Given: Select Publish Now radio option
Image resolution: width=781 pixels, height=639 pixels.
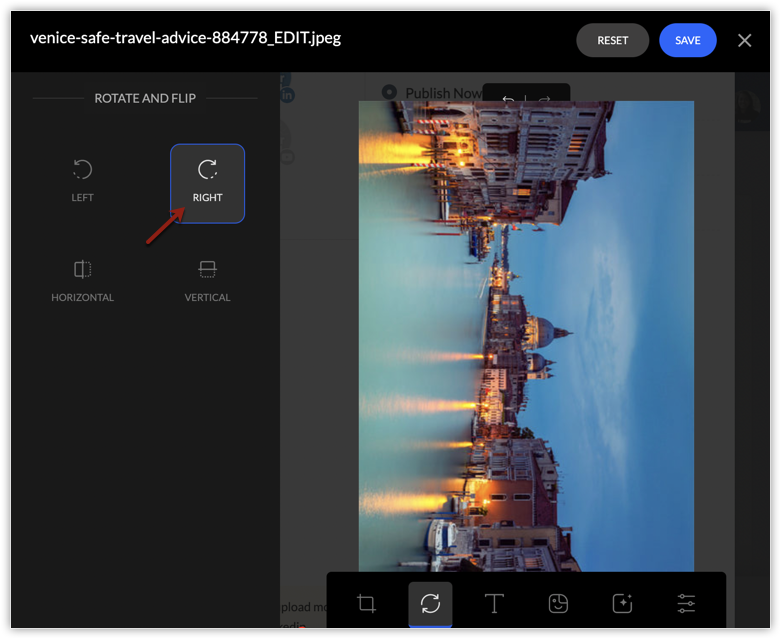Looking at the screenshot, I should click(x=389, y=93).
